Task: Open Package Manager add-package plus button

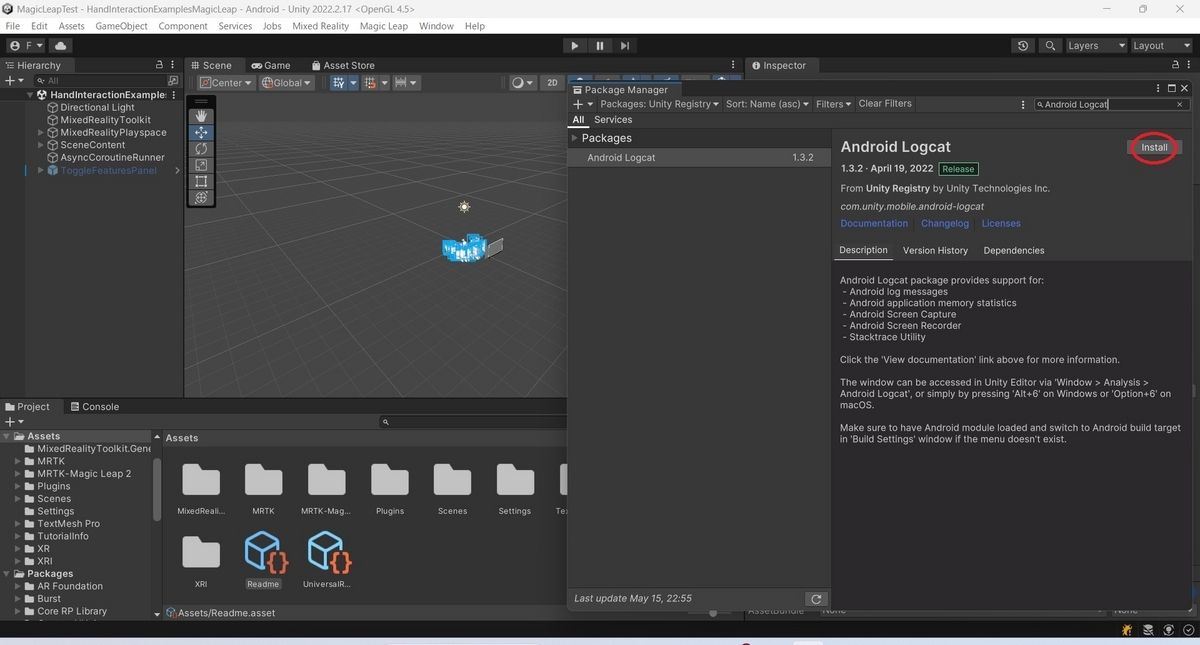Action: pyautogui.click(x=582, y=104)
